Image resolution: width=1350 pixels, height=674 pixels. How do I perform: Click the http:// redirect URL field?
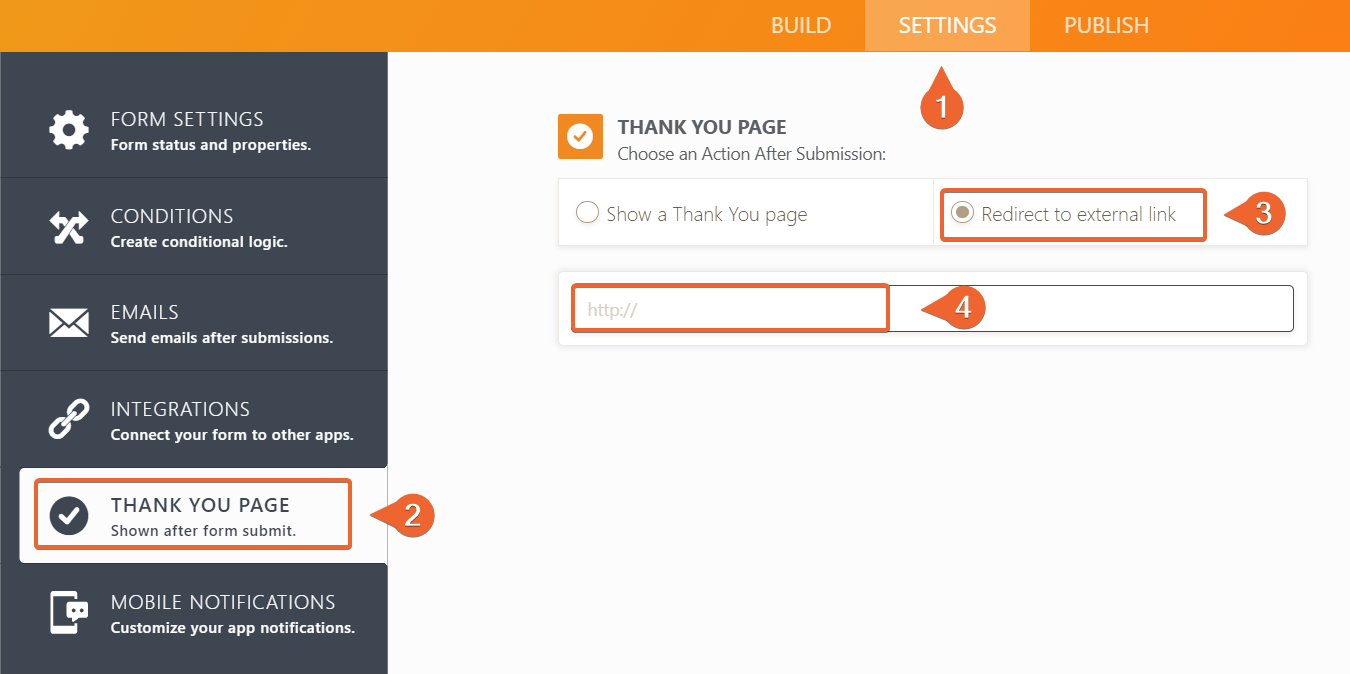[729, 307]
